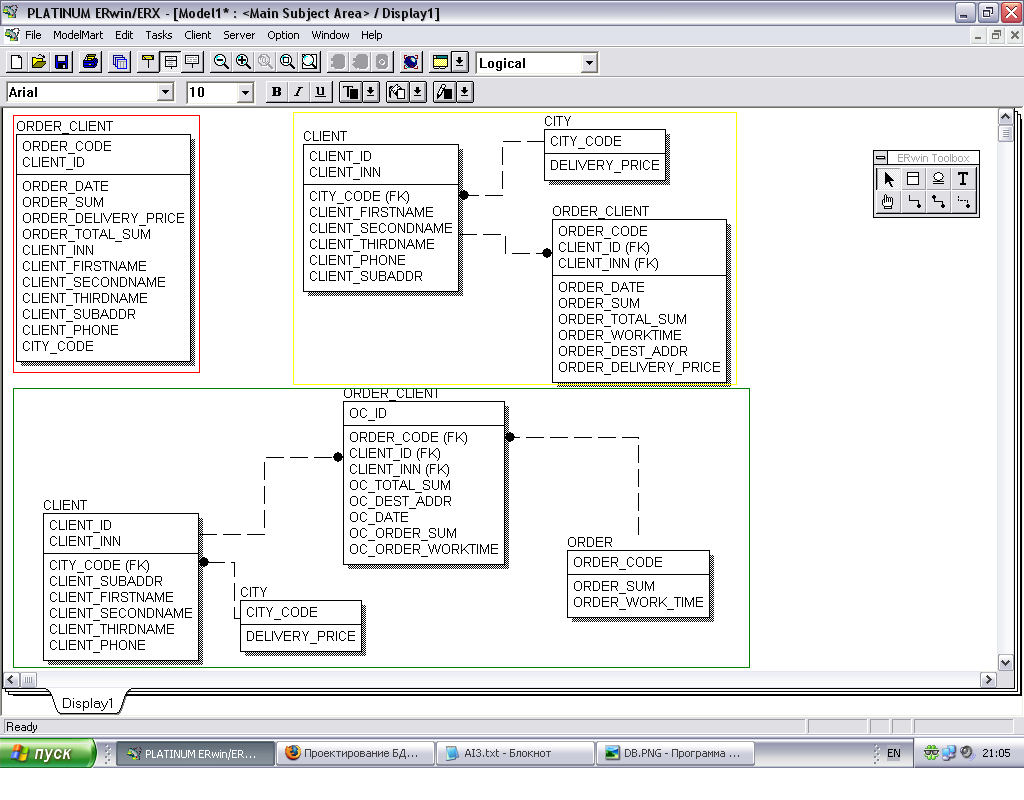Choose the non-identifying dashed relationship tool
Screen dimensions: 1024x800
point(962,202)
